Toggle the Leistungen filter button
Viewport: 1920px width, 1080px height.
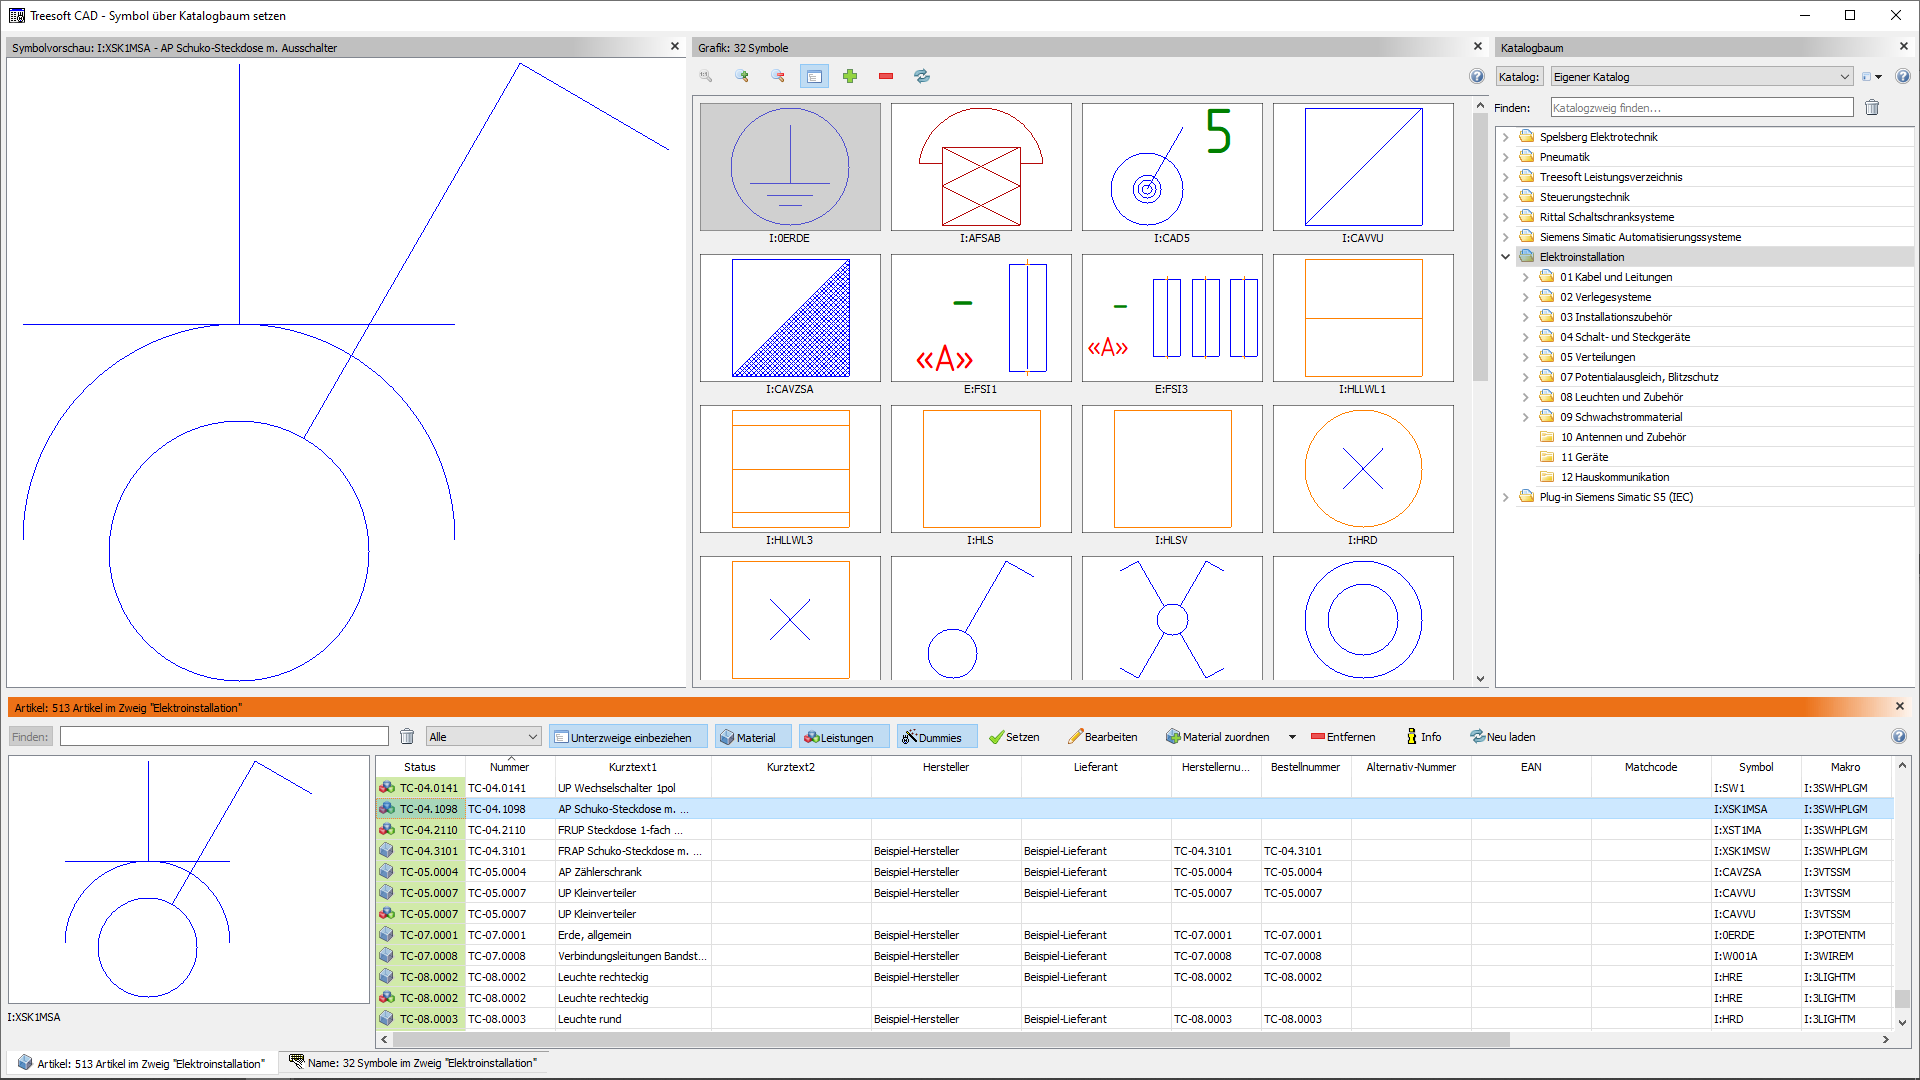point(838,737)
